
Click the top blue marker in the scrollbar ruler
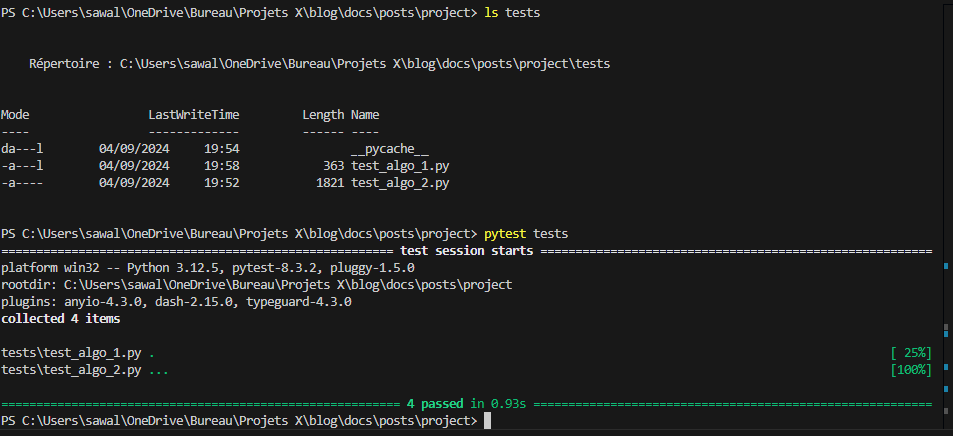946,266
